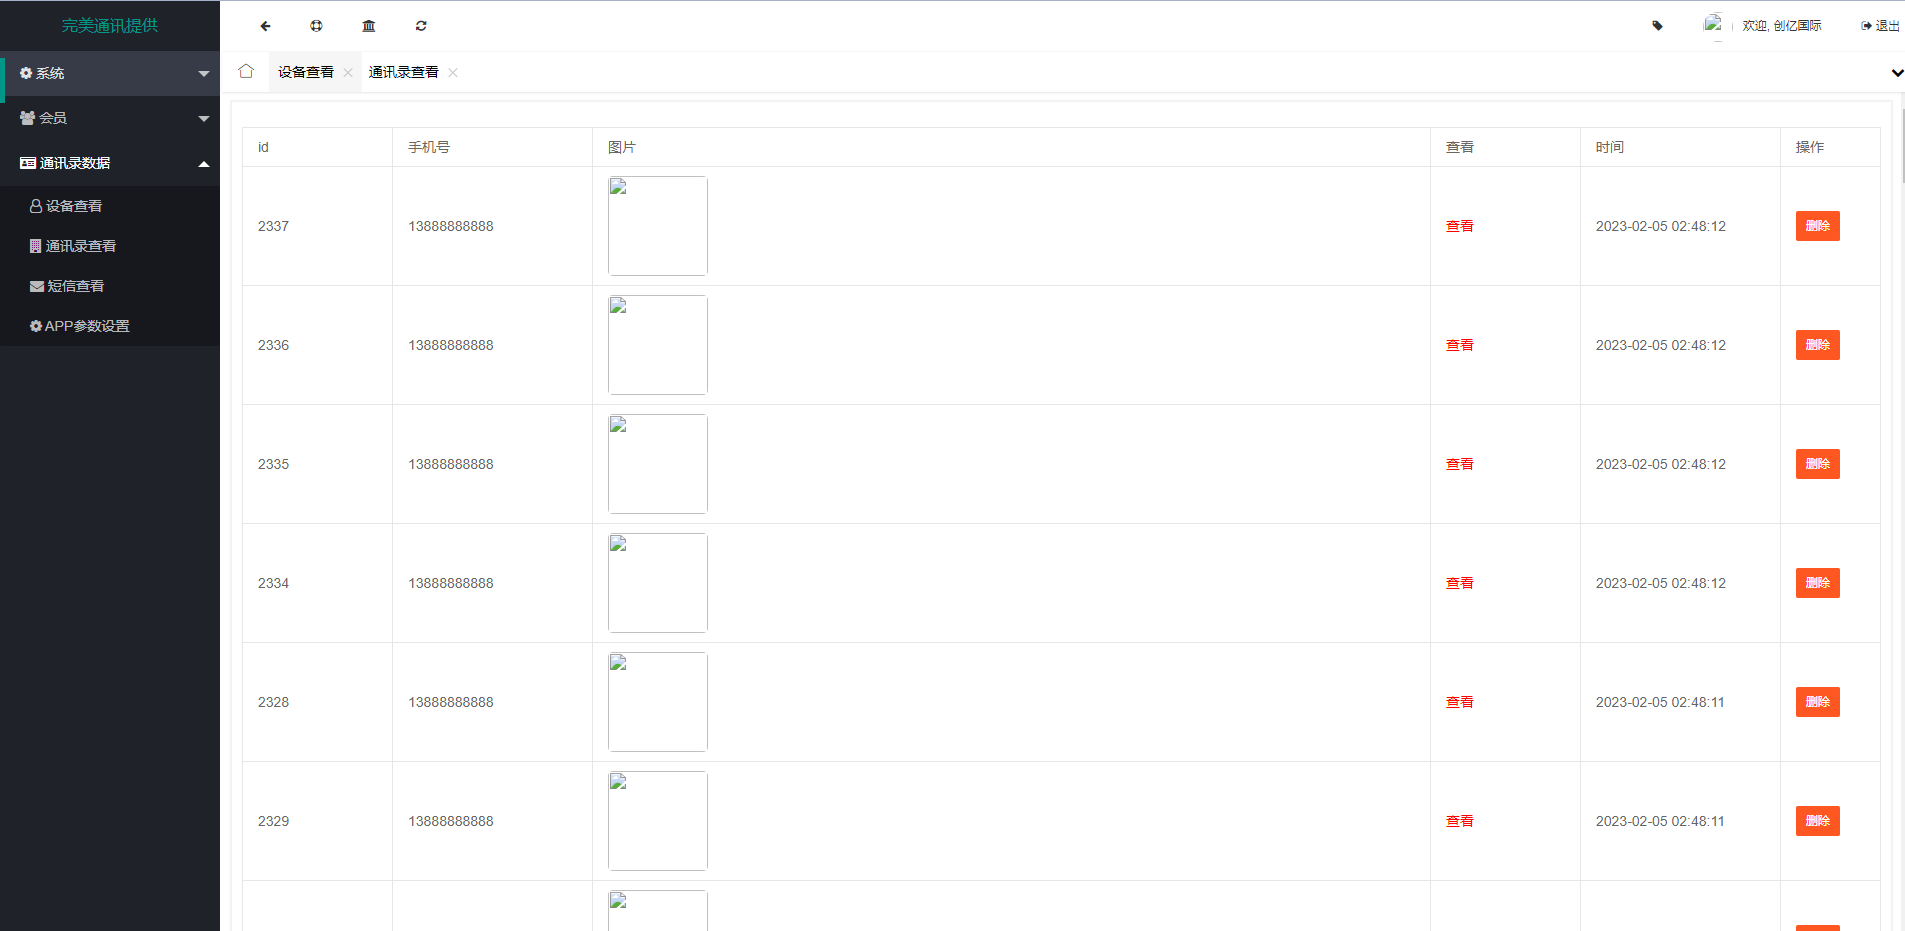The height and width of the screenshot is (931, 1905).
Task: Close the 设备查看 tab
Action: (348, 72)
